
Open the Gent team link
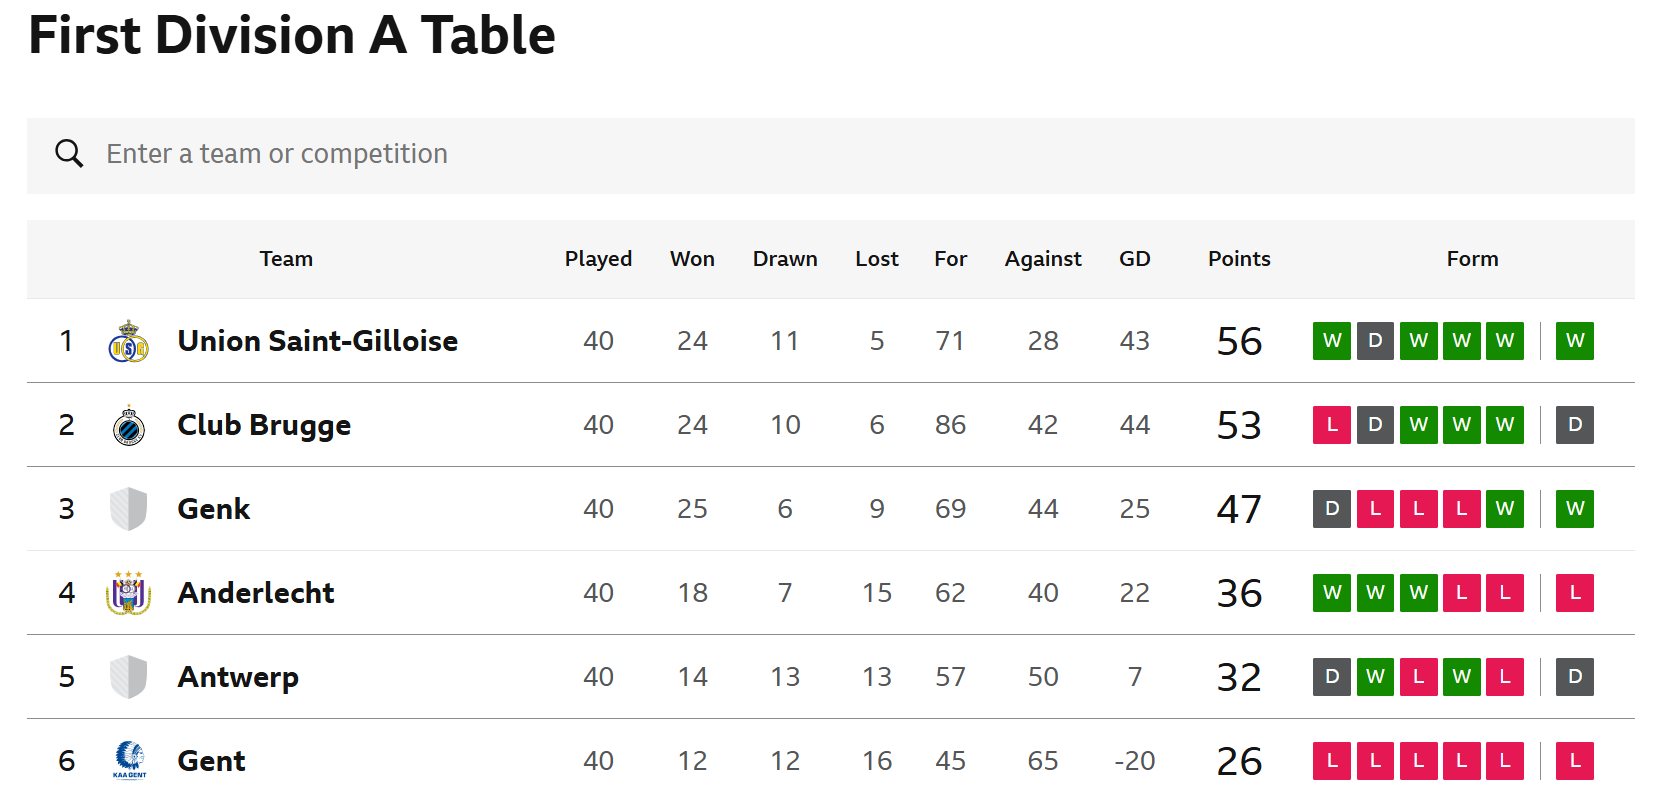pyautogui.click(x=212, y=761)
